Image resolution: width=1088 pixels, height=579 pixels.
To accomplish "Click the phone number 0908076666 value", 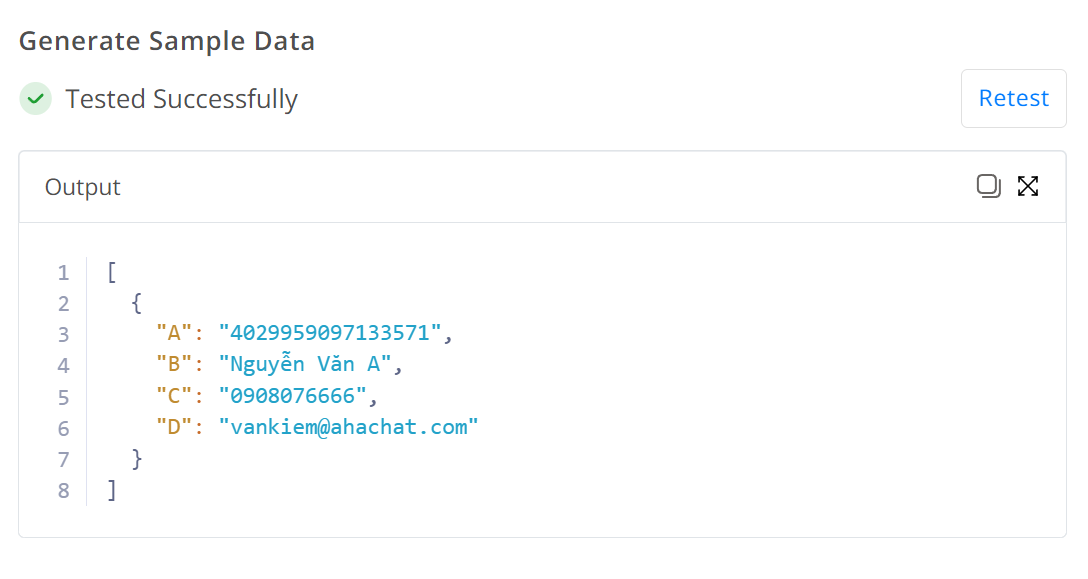I will pos(292,396).
